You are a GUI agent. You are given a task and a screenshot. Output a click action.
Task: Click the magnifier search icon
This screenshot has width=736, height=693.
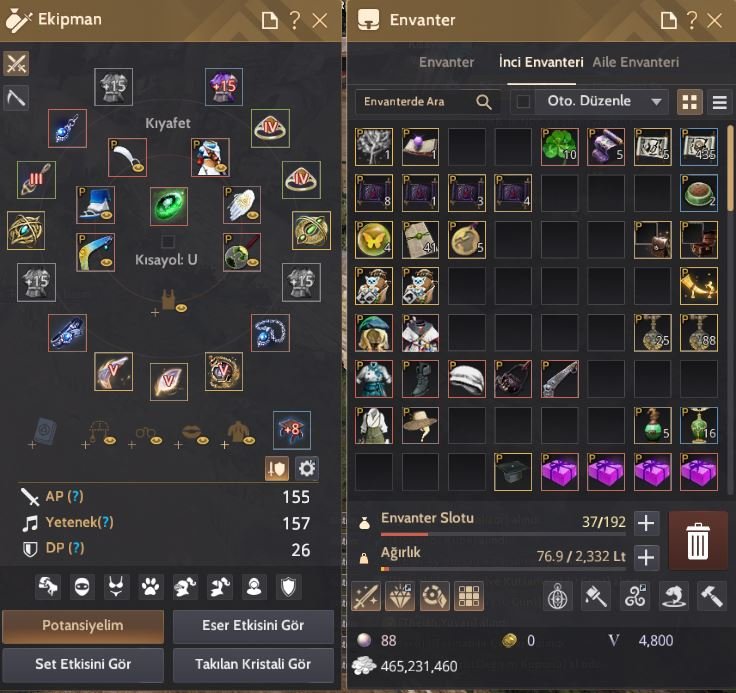point(483,101)
